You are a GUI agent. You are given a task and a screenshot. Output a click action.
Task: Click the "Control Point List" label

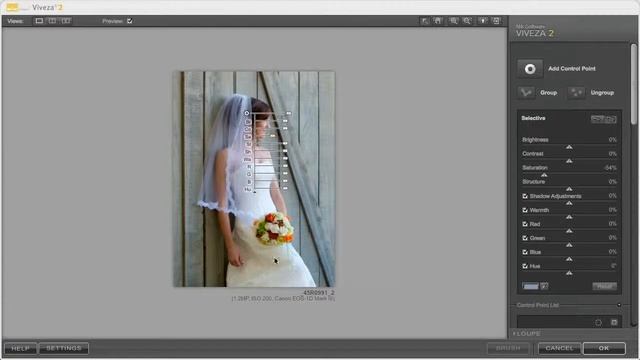pyautogui.click(x=538, y=305)
